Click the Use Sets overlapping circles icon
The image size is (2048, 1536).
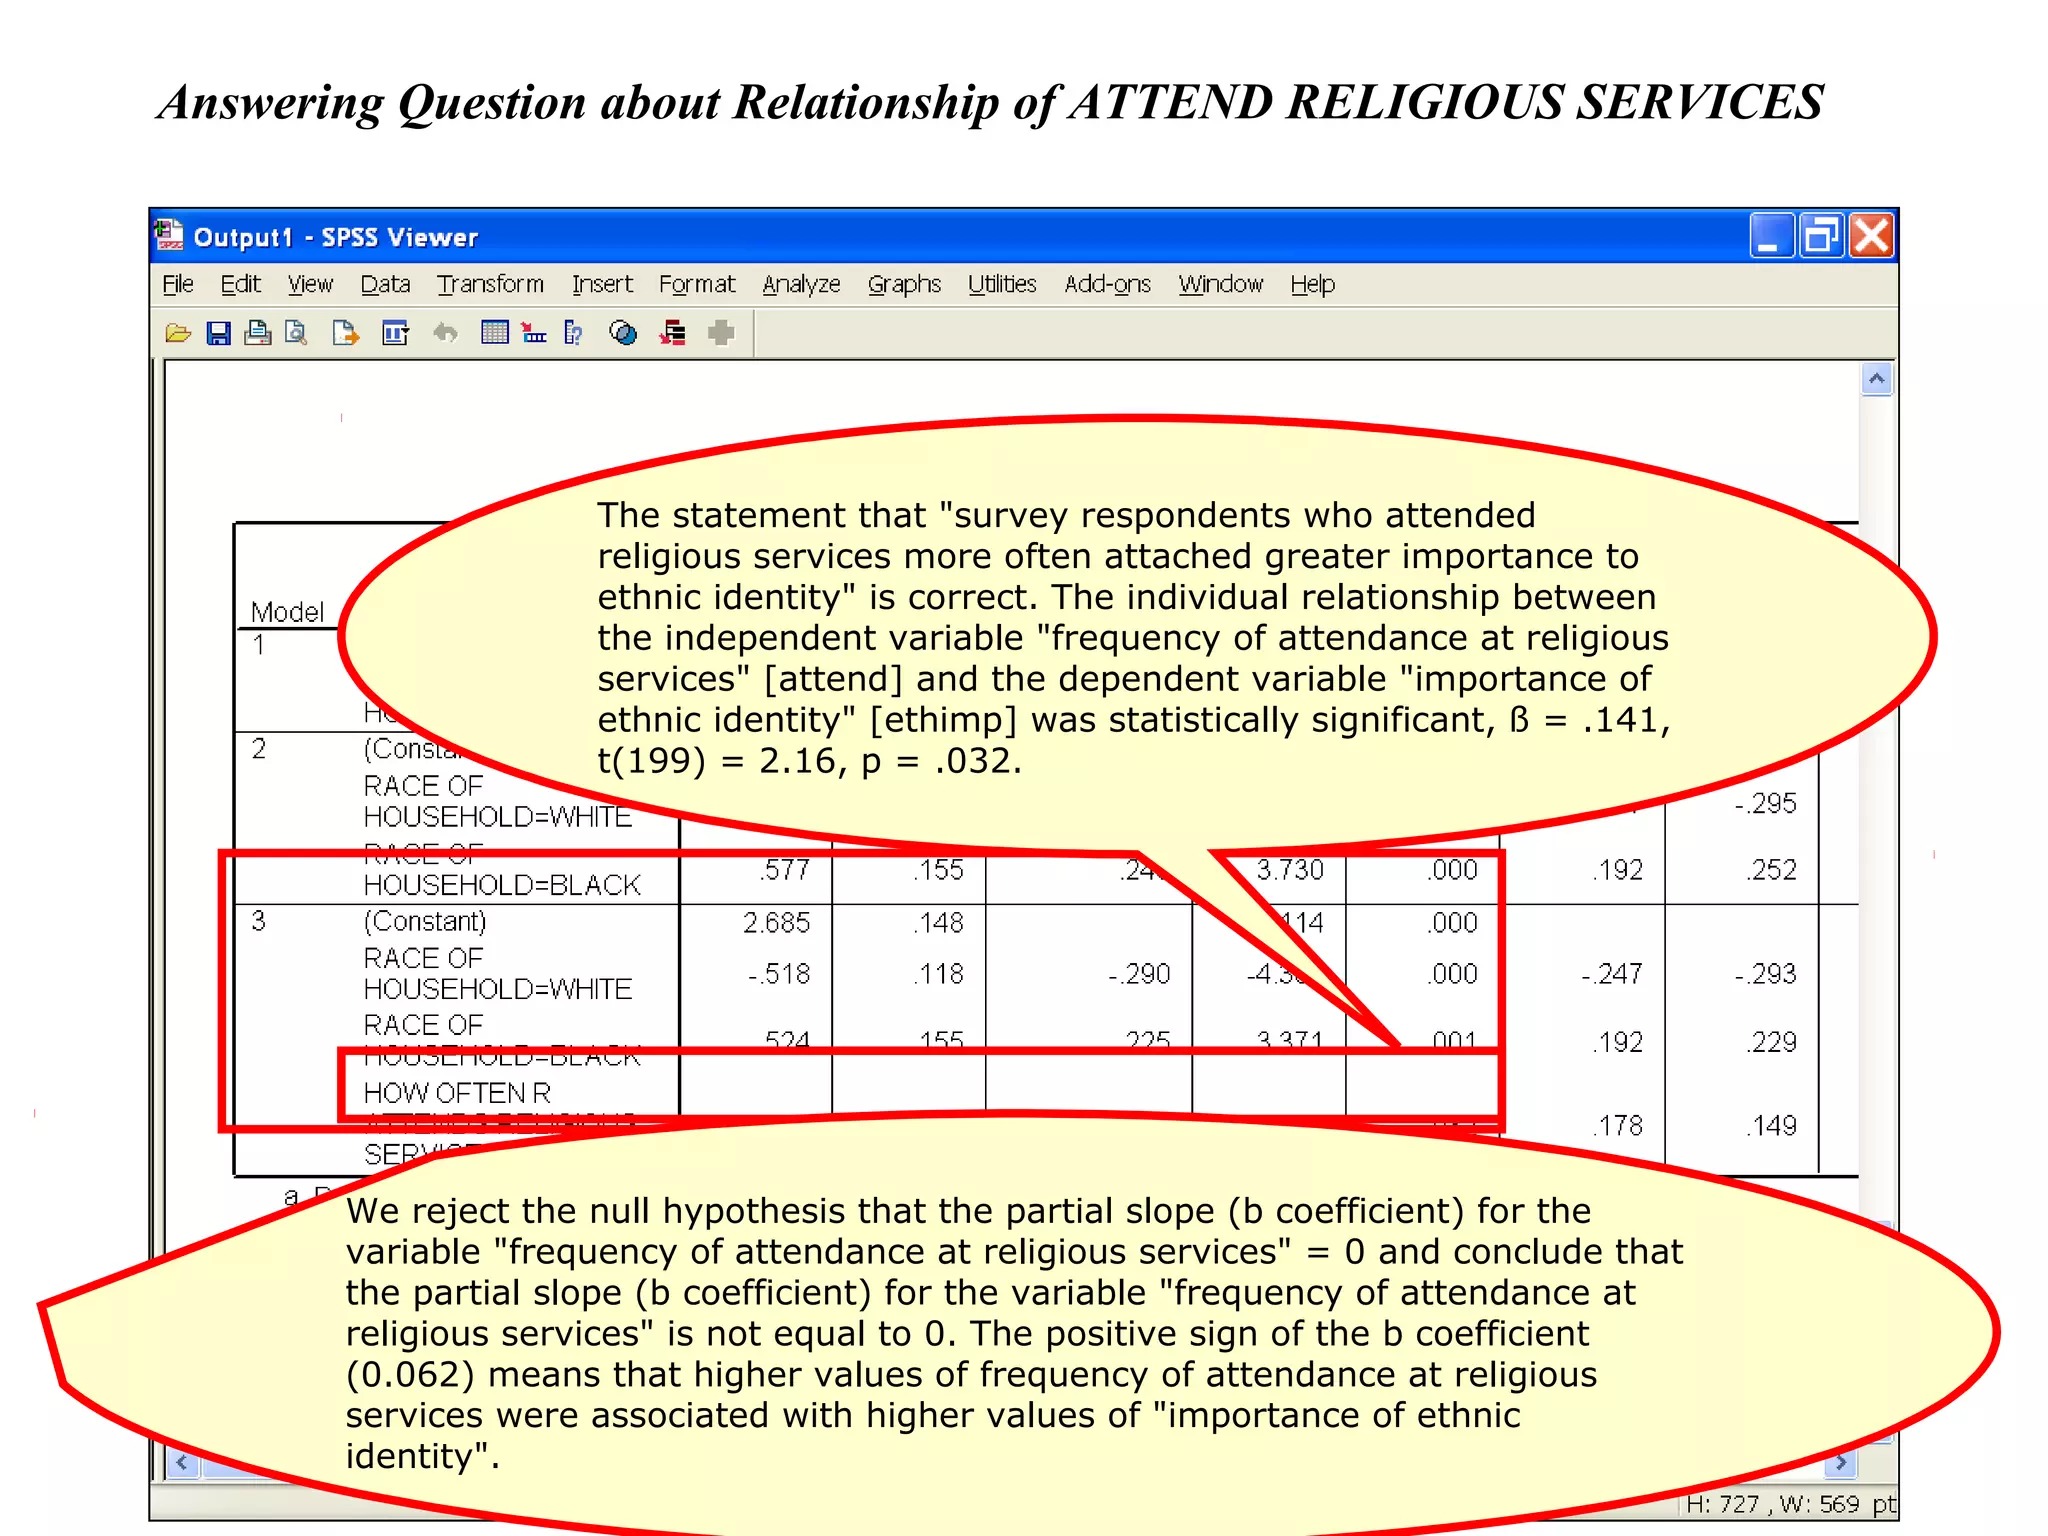[623, 333]
